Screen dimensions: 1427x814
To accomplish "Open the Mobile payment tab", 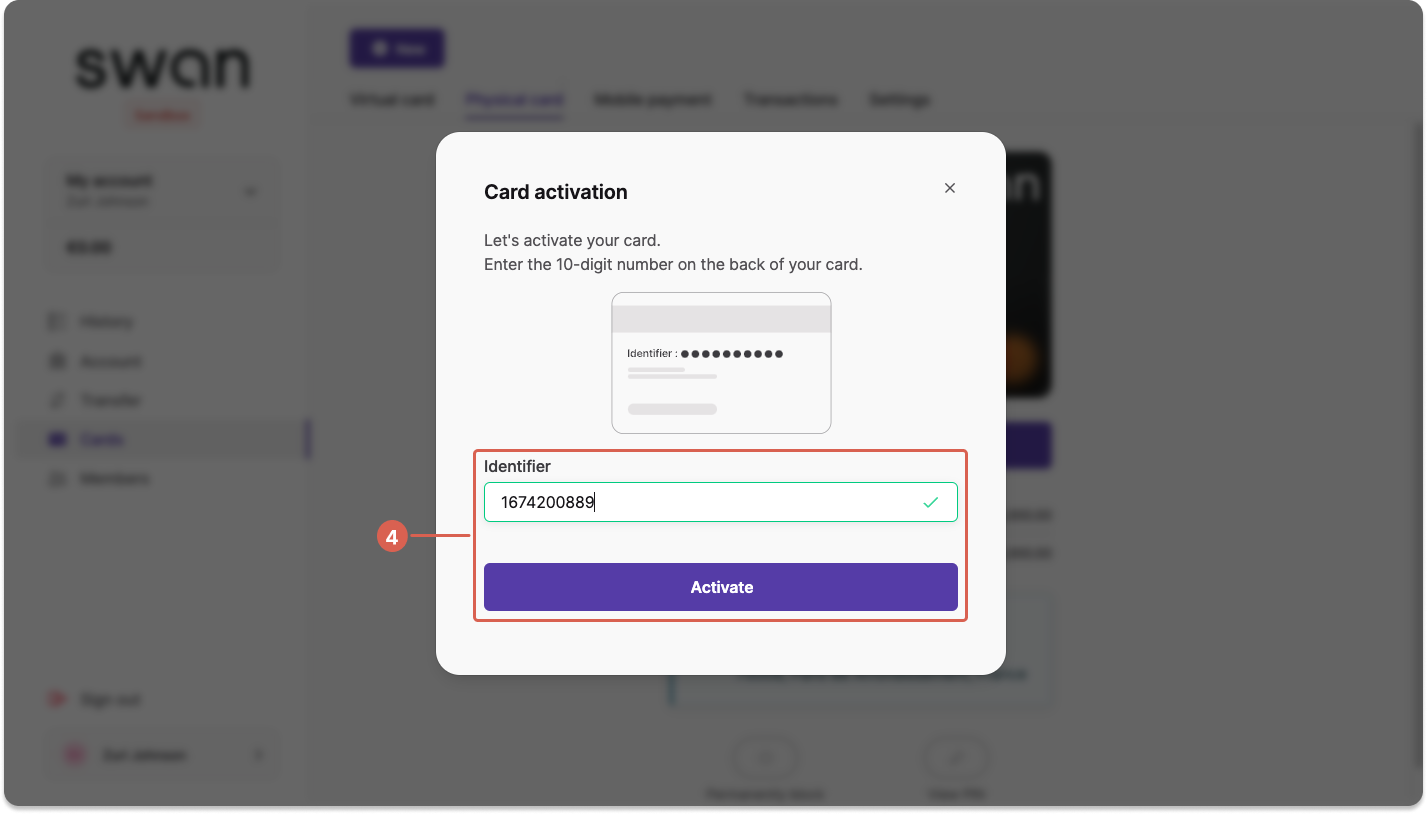I will 653,100.
